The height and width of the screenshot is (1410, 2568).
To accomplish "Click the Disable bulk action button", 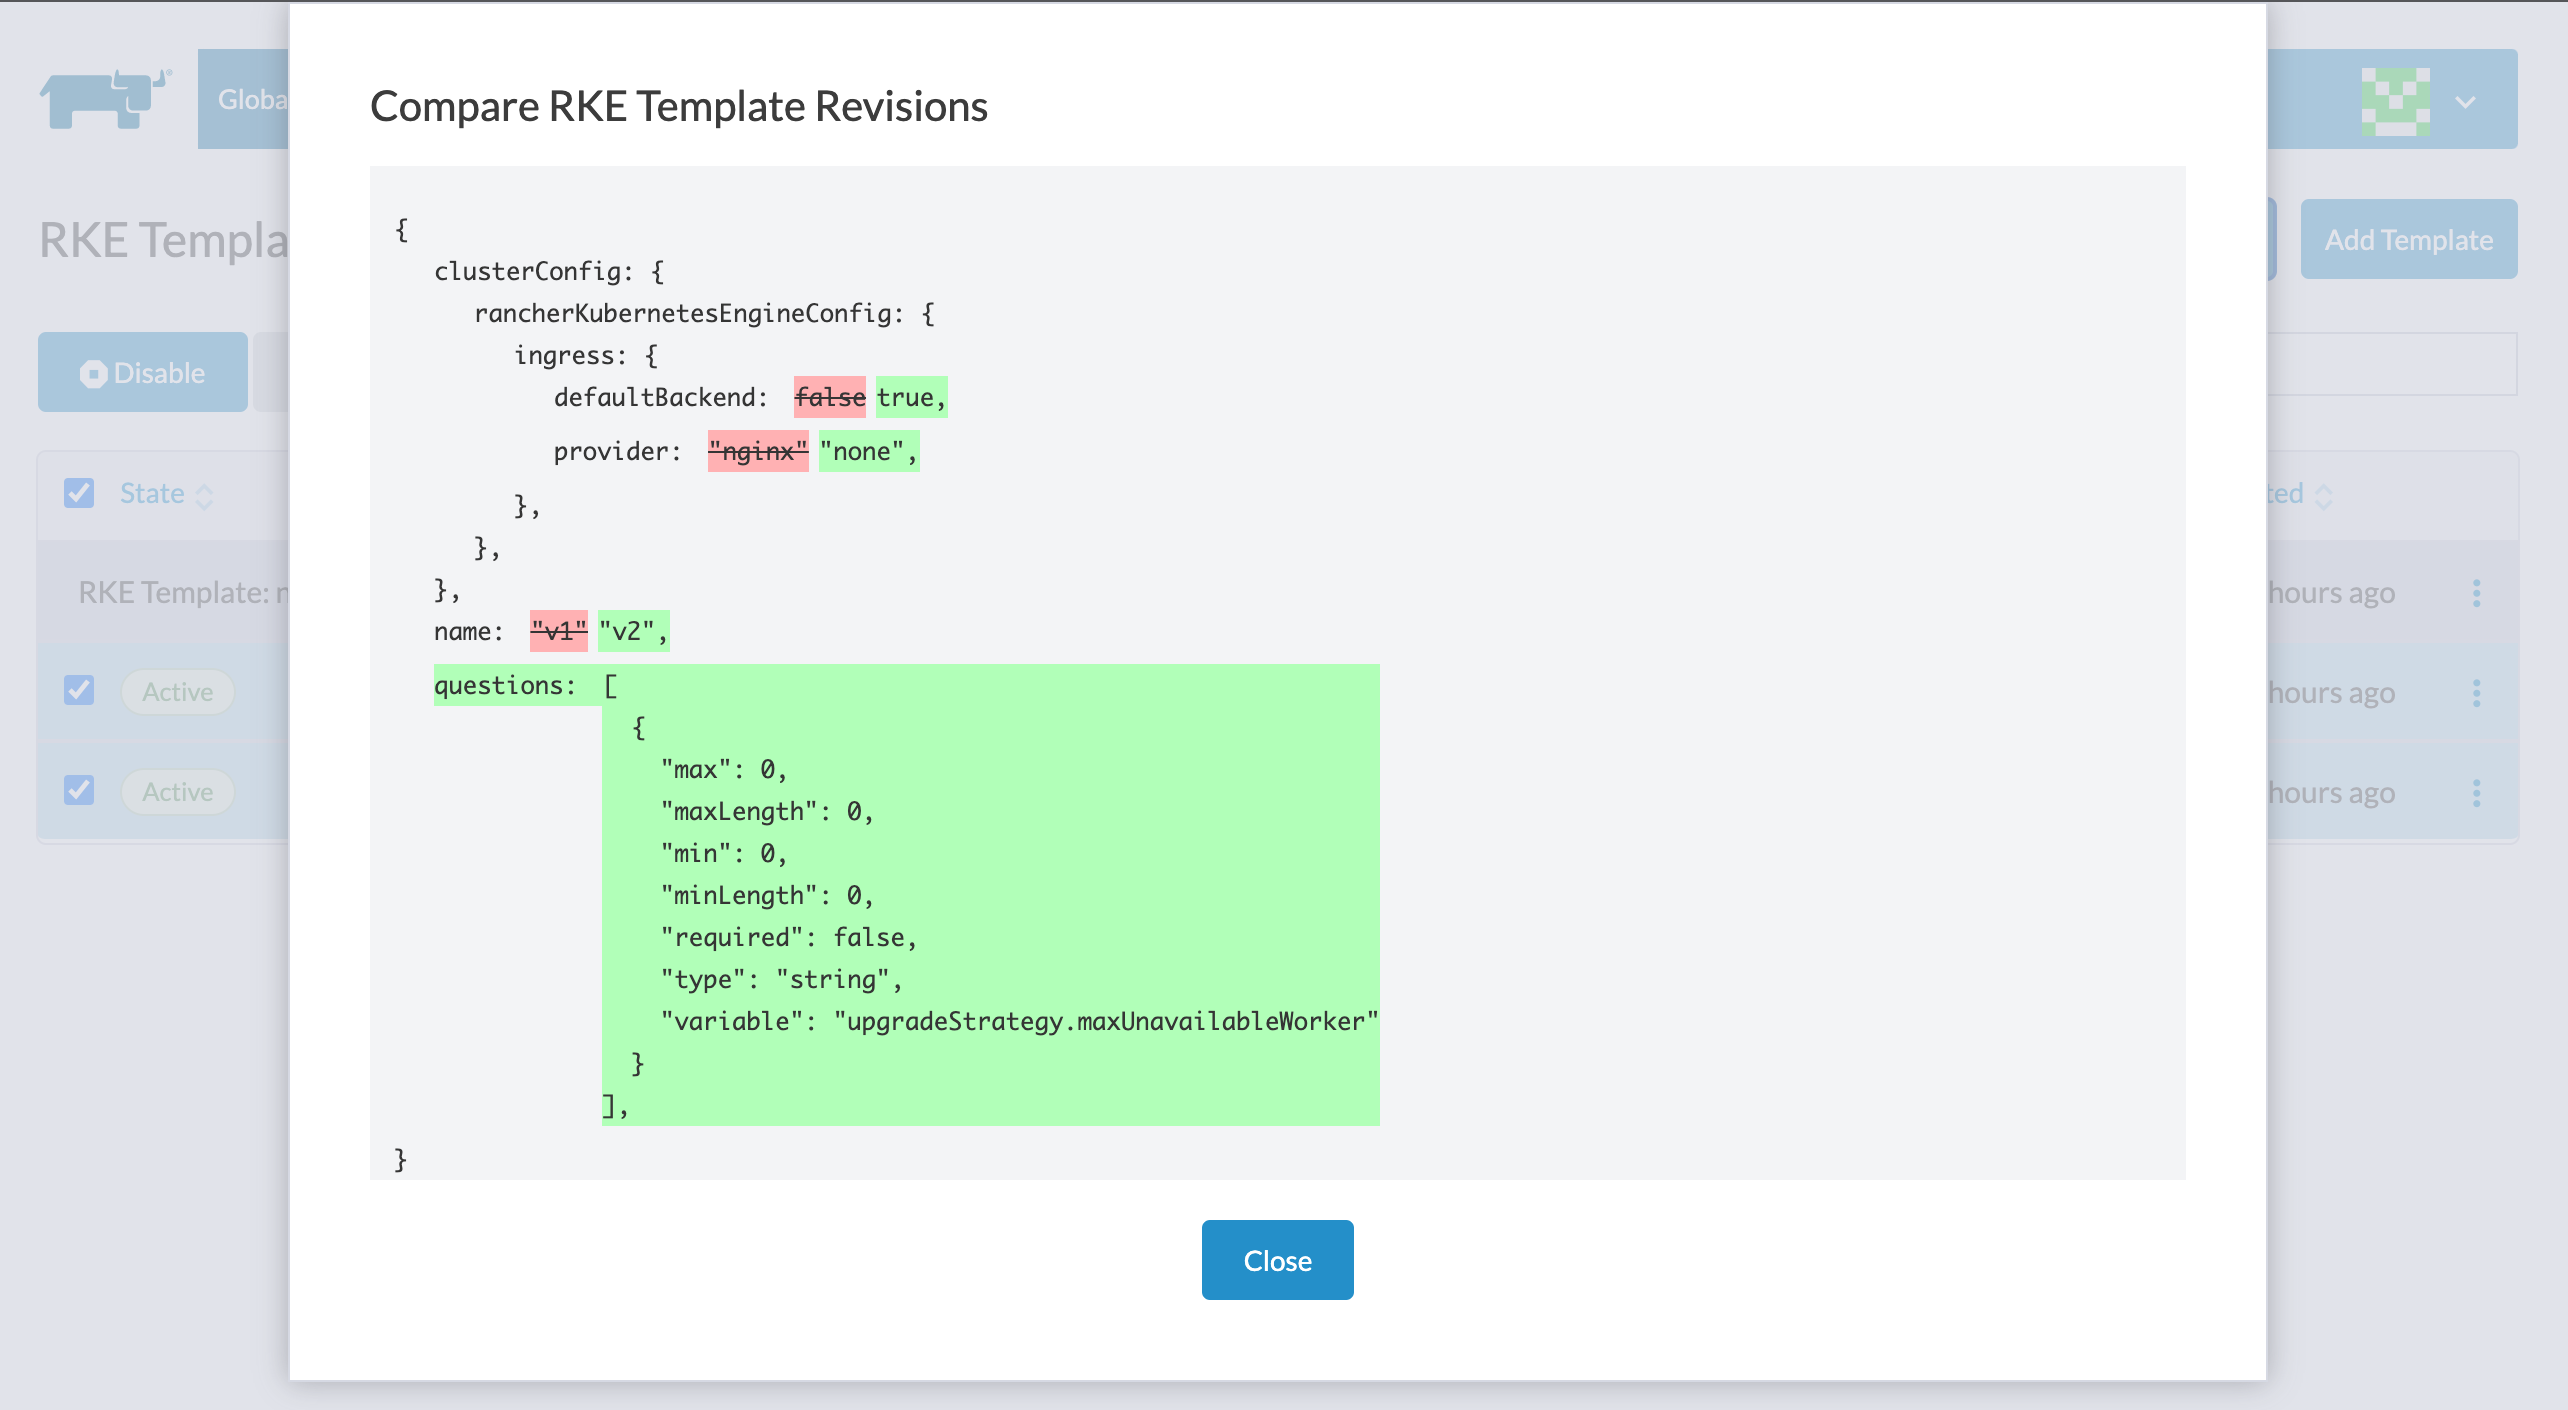I will coord(143,373).
